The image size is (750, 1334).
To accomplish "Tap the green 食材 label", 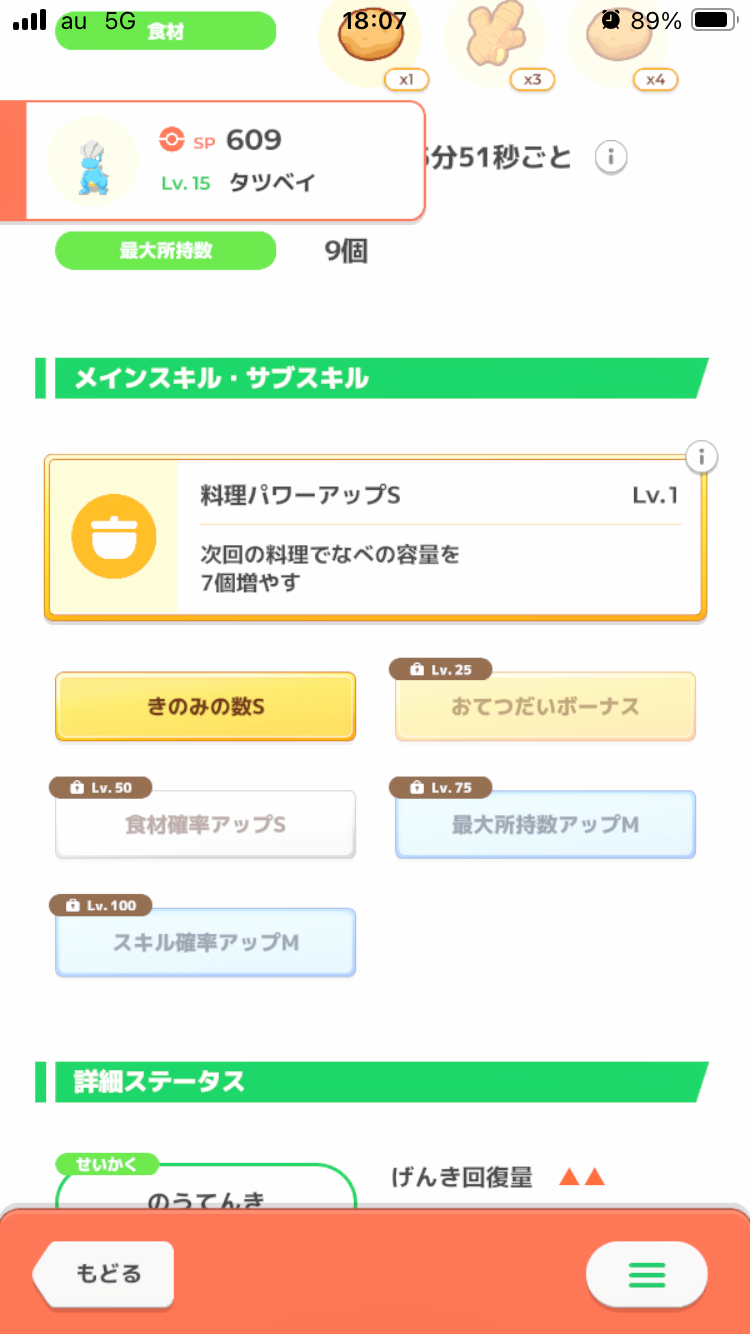I will (x=165, y=31).
